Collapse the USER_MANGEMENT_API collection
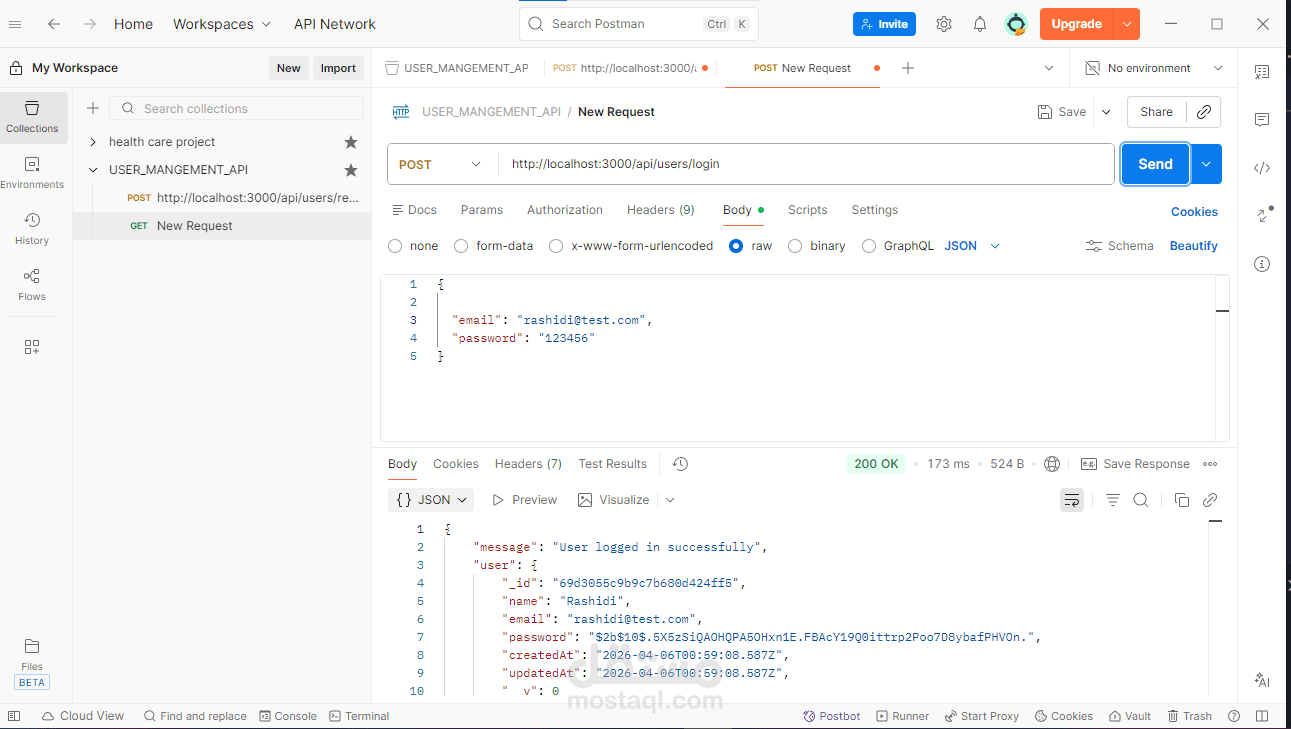Viewport: 1291px width, 729px height. coord(93,170)
